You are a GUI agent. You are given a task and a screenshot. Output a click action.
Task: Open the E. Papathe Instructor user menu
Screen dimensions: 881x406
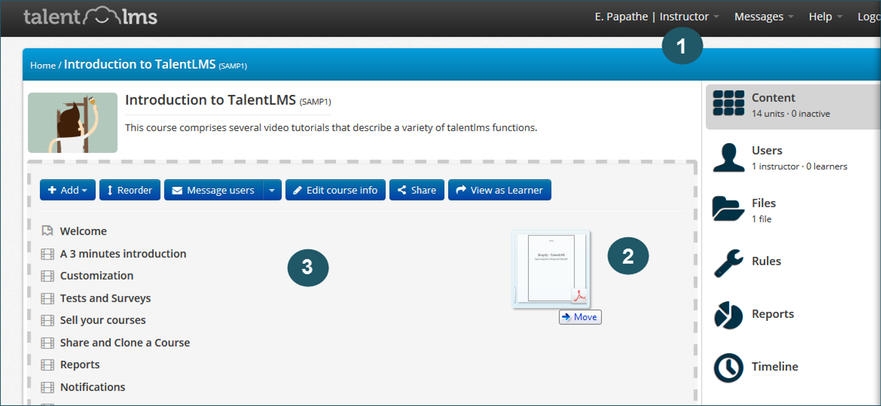[657, 17]
